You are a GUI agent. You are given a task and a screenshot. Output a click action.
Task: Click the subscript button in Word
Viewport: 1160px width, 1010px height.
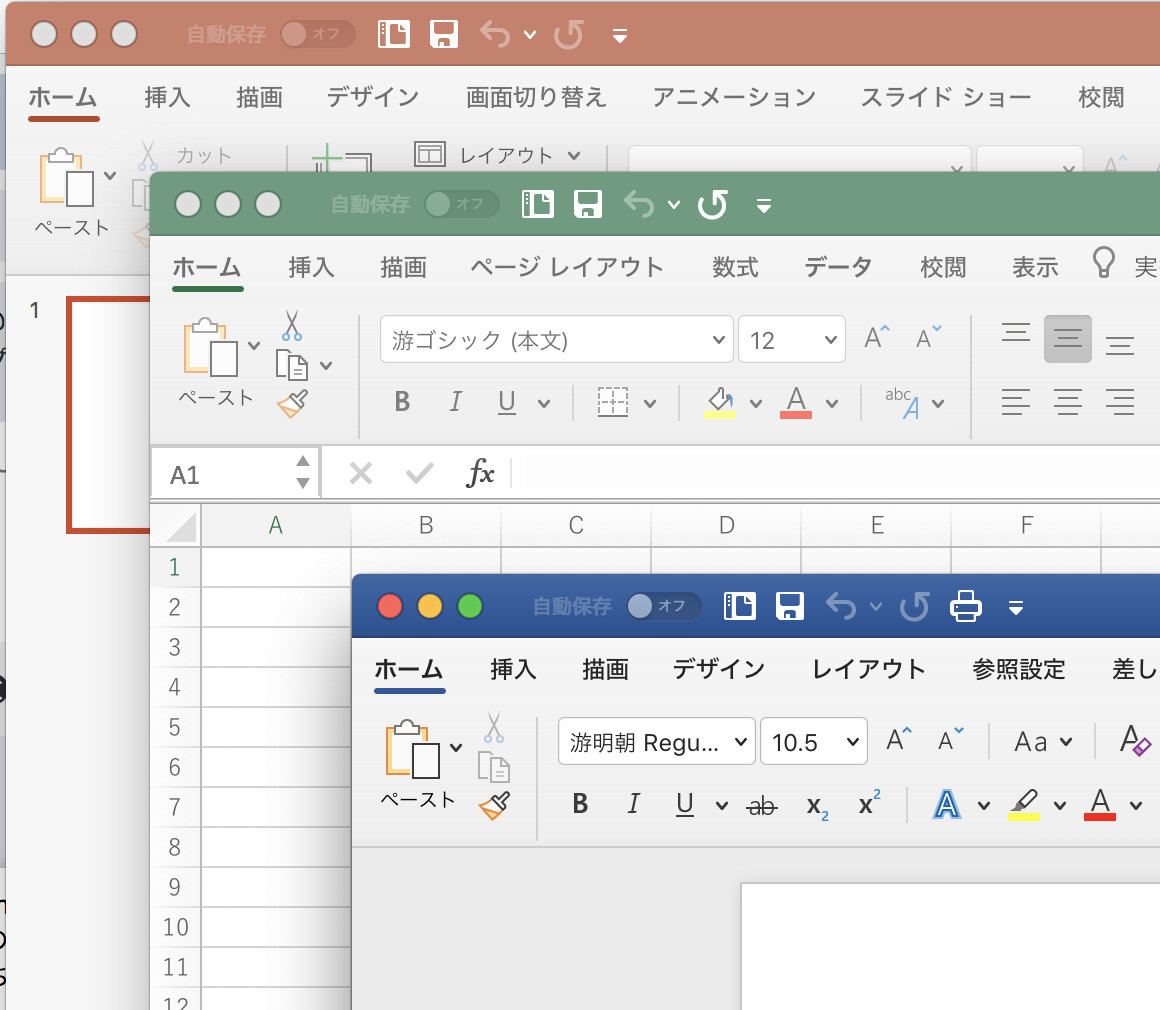[x=817, y=805]
